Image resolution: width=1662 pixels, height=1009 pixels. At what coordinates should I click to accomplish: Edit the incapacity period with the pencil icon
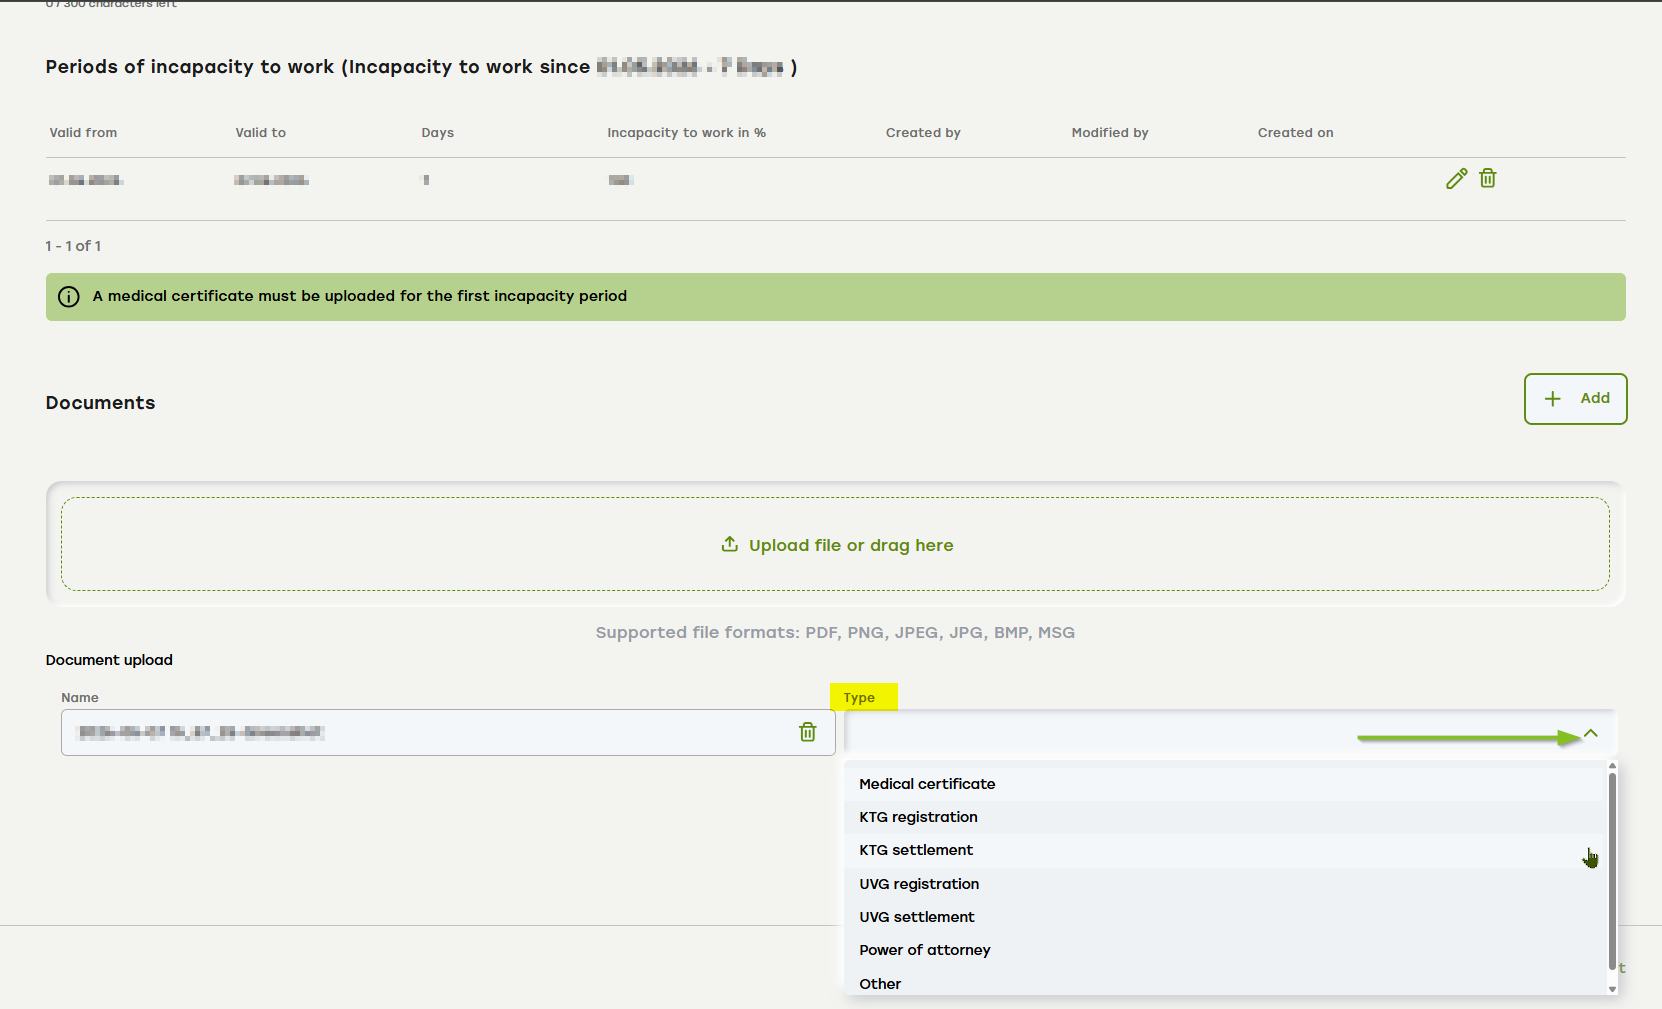[x=1457, y=178]
